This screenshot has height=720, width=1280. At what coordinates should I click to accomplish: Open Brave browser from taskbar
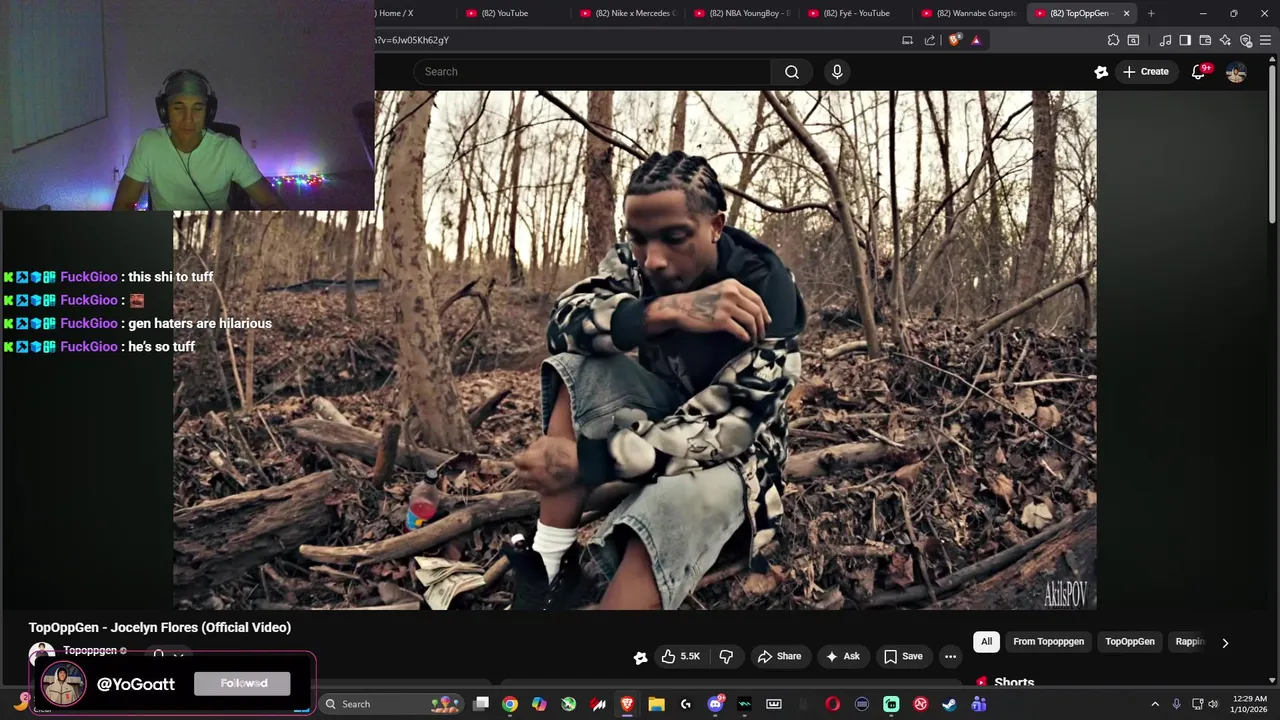tap(627, 704)
